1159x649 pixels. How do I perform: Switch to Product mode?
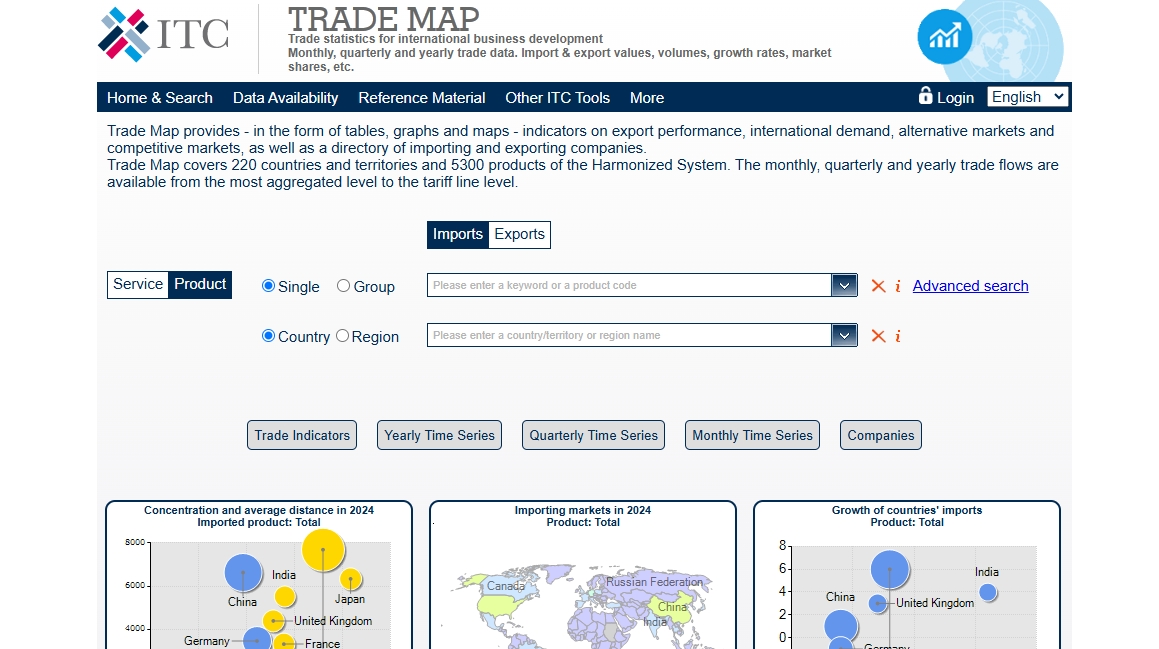pyautogui.click(x=200, y=285)
